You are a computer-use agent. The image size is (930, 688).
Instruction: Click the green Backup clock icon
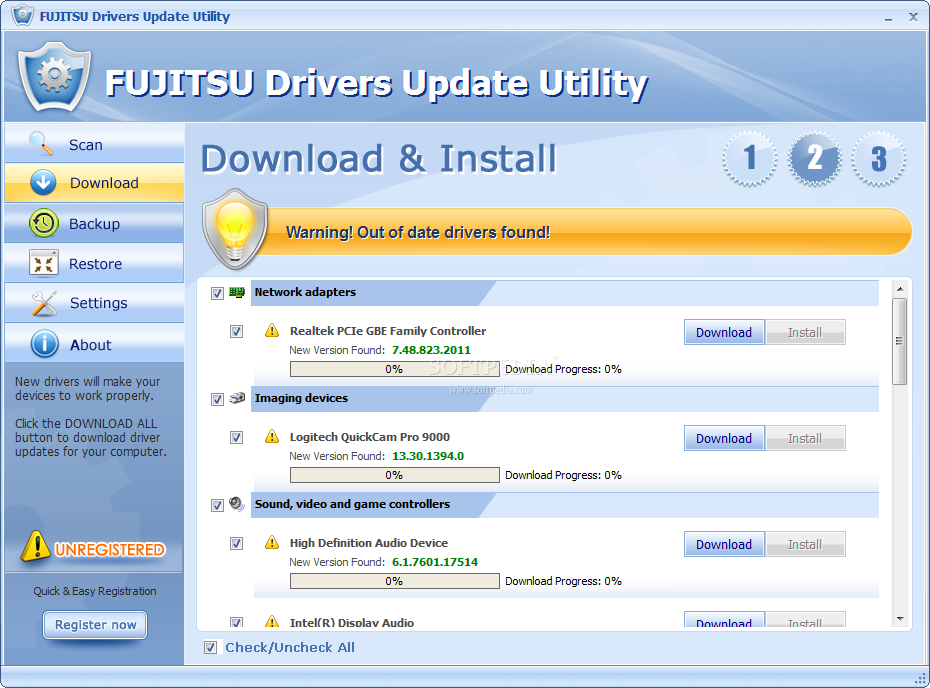[43, 223]
